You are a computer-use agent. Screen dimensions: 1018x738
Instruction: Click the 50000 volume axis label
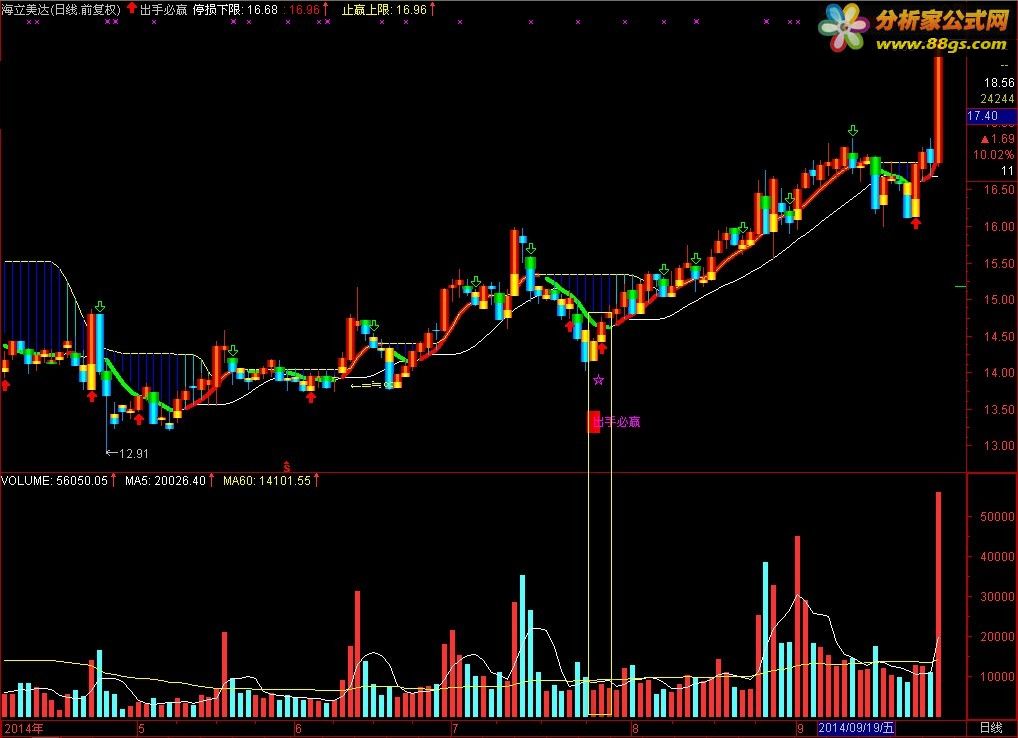(997, 517)
